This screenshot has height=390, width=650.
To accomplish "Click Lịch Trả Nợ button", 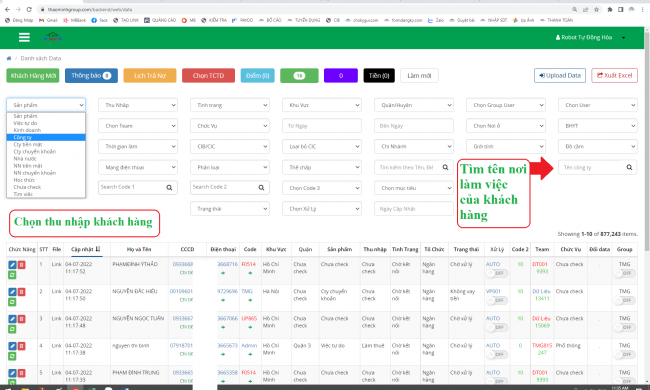I will click(150, 76).
